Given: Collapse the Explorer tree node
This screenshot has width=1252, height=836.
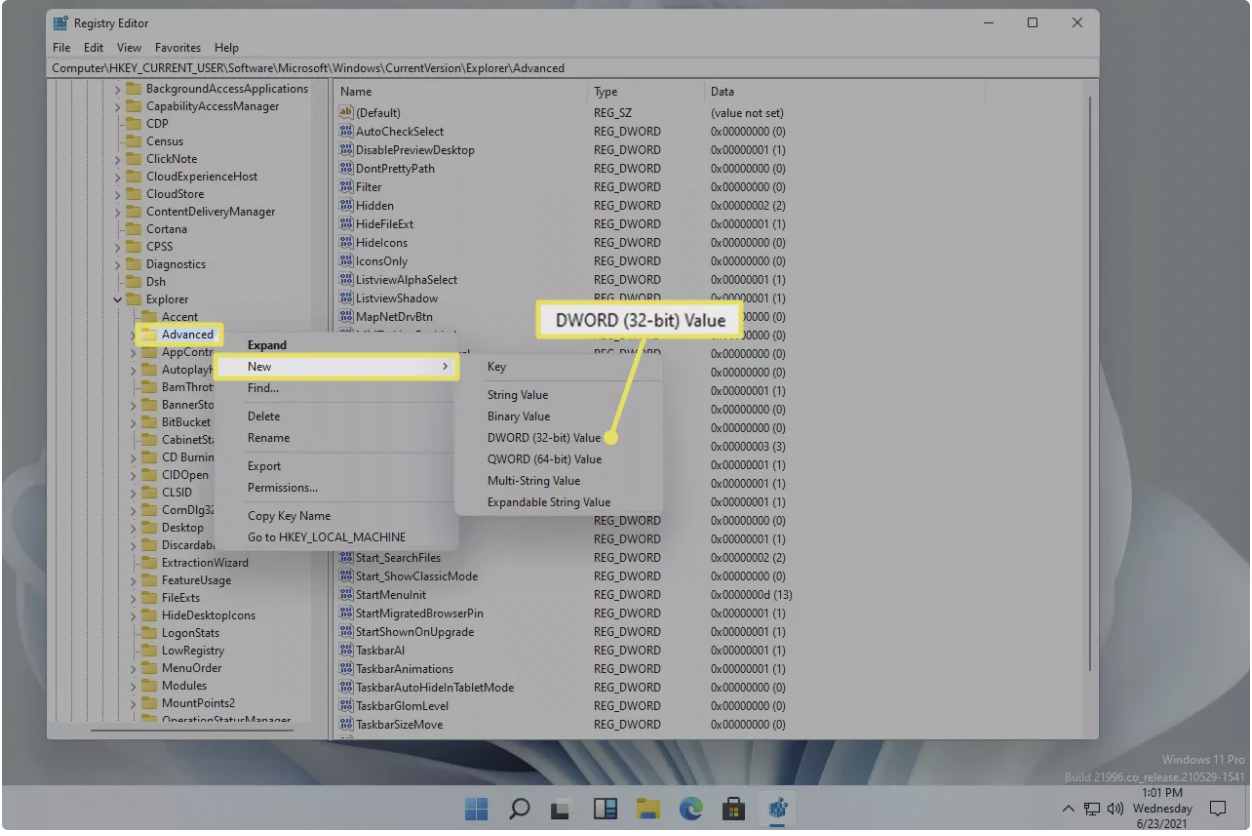Looking at the screenshot, I should (118, 300).
